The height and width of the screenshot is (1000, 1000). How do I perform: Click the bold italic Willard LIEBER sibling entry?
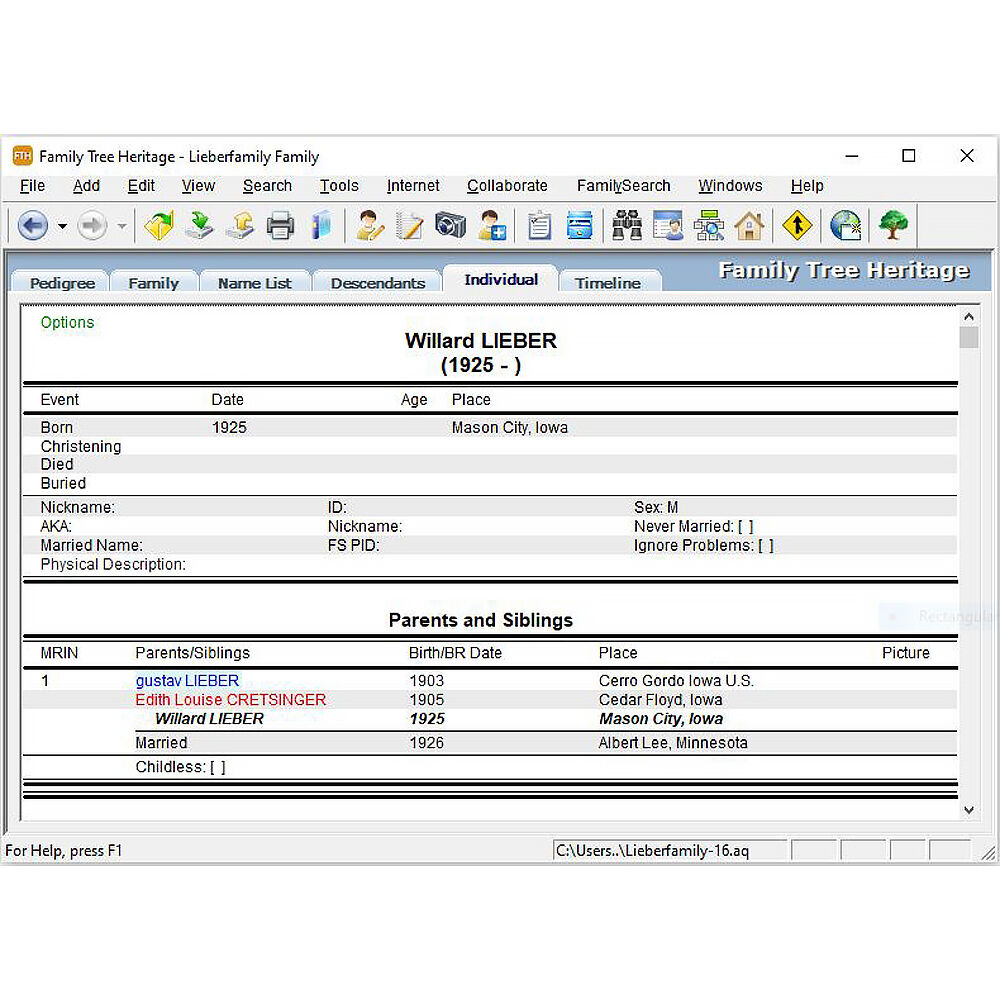point(209,719)
